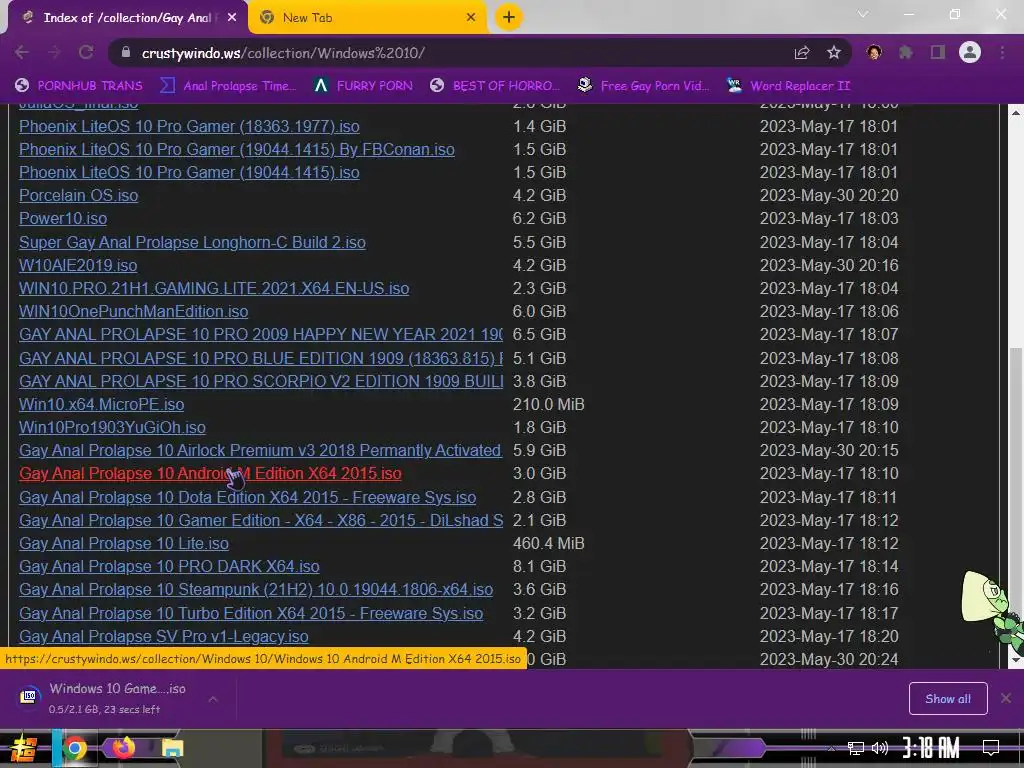Bookmark this page with the star icon
Image resolution: width=1024 pixels, height=768 pixels.
click(834, 53)
